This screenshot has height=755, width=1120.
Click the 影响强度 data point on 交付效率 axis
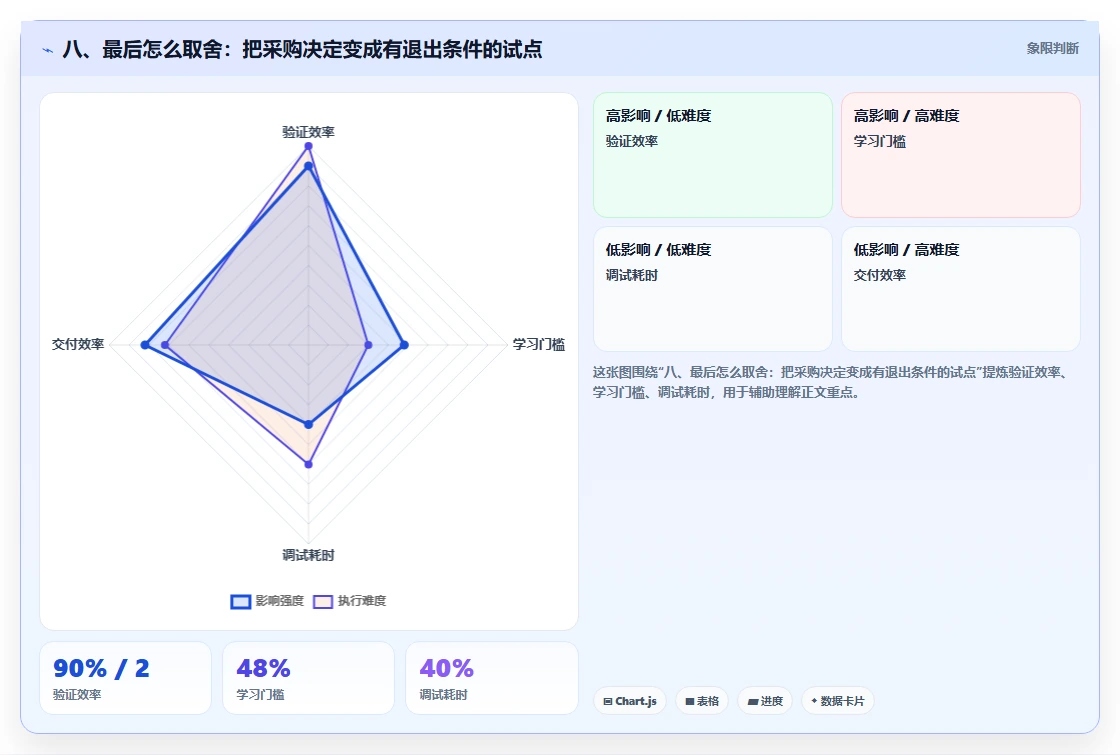click(145, 345)
